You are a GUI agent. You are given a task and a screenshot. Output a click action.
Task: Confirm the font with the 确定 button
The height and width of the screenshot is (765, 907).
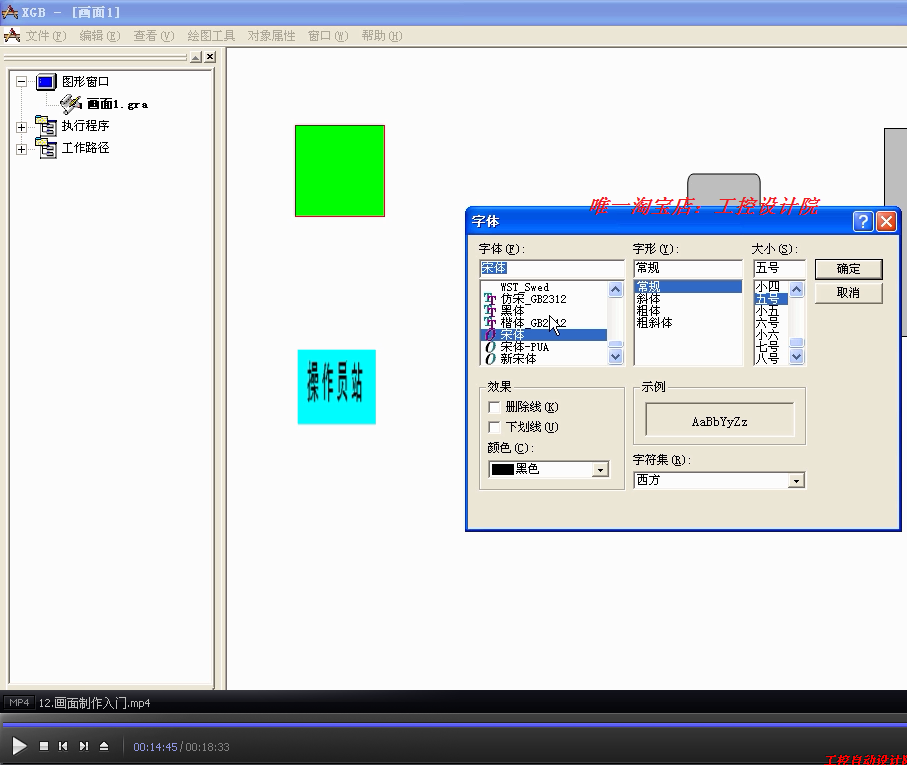coord(849,269)
